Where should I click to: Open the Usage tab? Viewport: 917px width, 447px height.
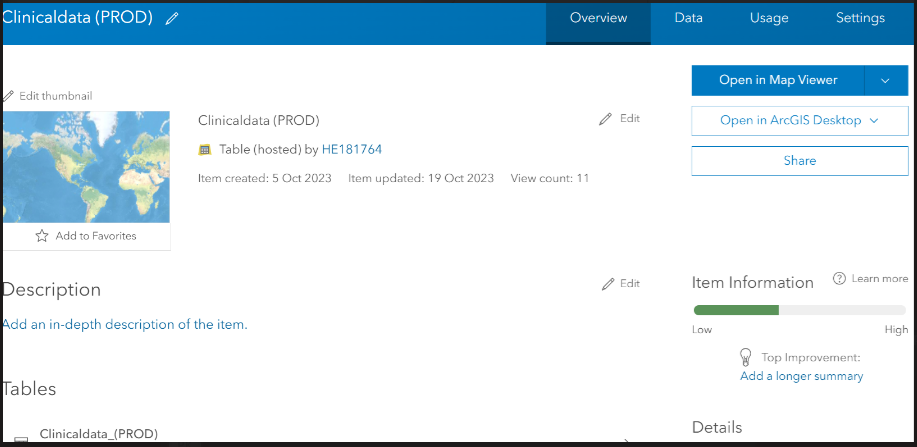769,18
